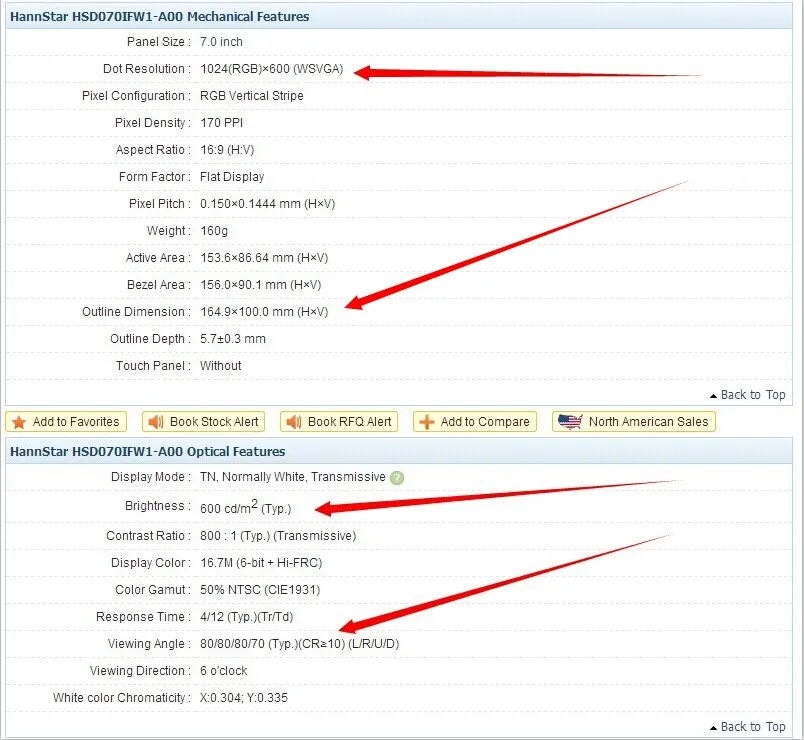The width and height of the screenshot is (804, 740).
Task: Click the speaker icon on Book RFQ Alert
Action: (293, 422)
